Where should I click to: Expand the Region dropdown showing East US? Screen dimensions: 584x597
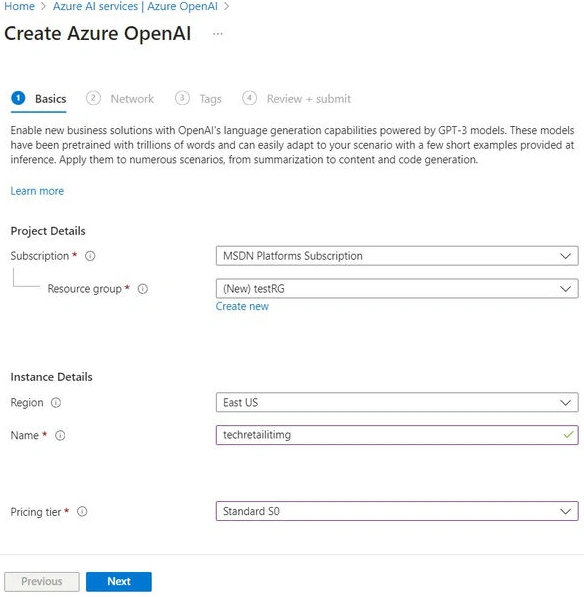(397, 402)
